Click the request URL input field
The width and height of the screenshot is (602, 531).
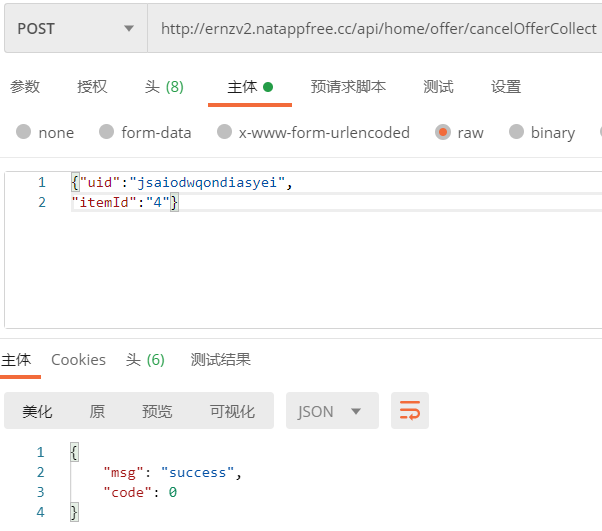[x=378, y=29]
